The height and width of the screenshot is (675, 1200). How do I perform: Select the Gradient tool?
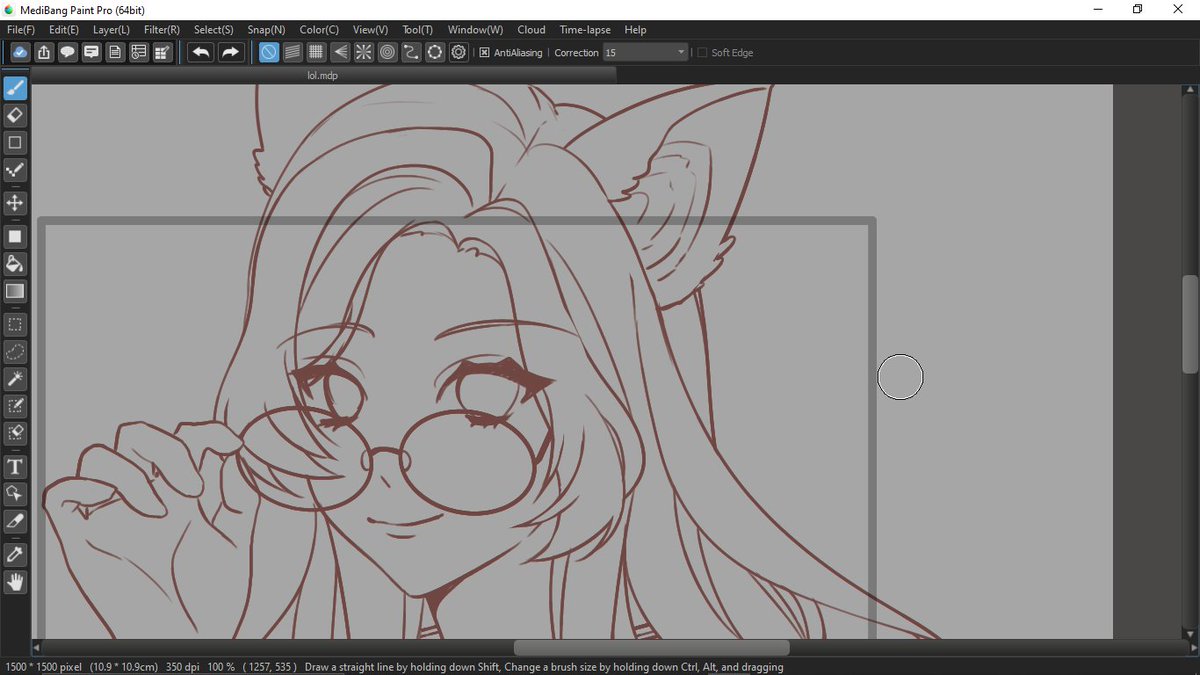(15, 291)
